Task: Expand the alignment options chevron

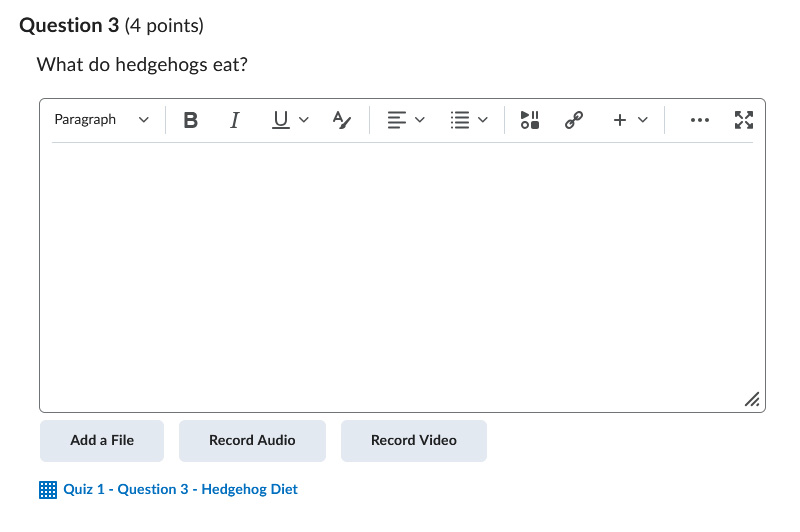Action: pyautogui.click(x=419, y=120)
